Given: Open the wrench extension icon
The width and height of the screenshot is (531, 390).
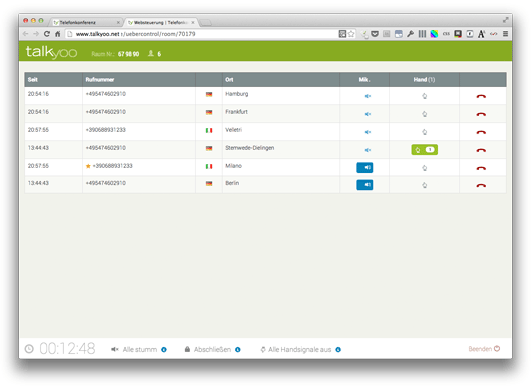Looking at the screenshot, I should (x=410, y=34).
